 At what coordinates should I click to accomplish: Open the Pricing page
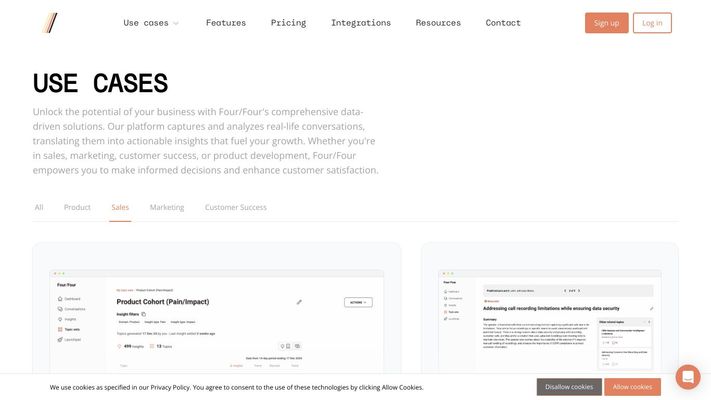click(288, 23)
